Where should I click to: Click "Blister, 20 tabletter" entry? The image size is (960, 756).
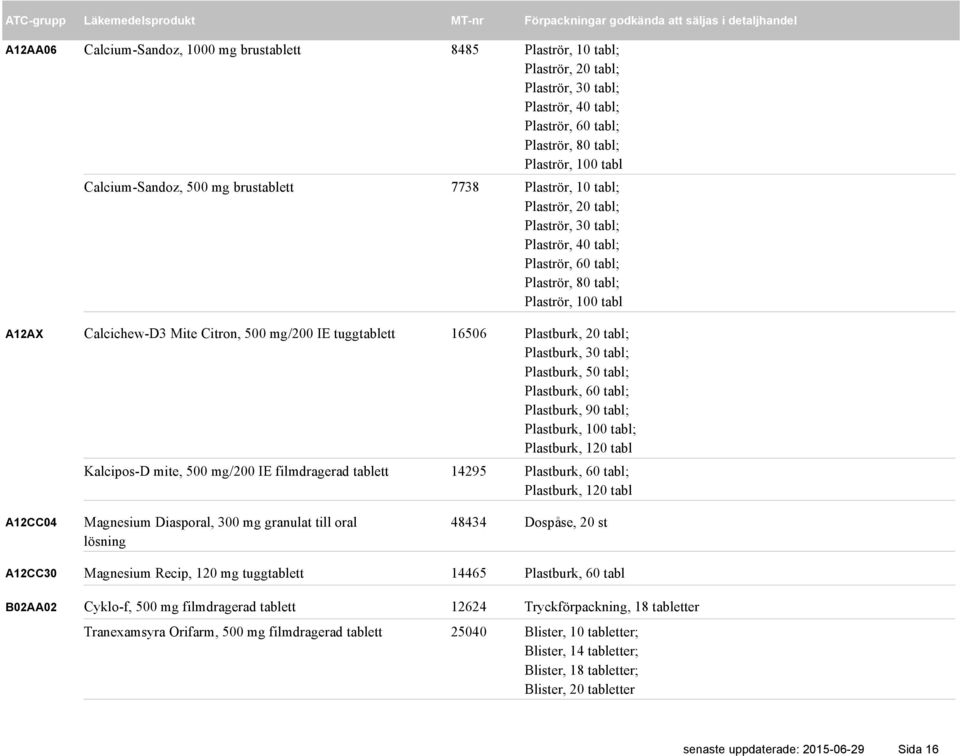coord(580,690)
